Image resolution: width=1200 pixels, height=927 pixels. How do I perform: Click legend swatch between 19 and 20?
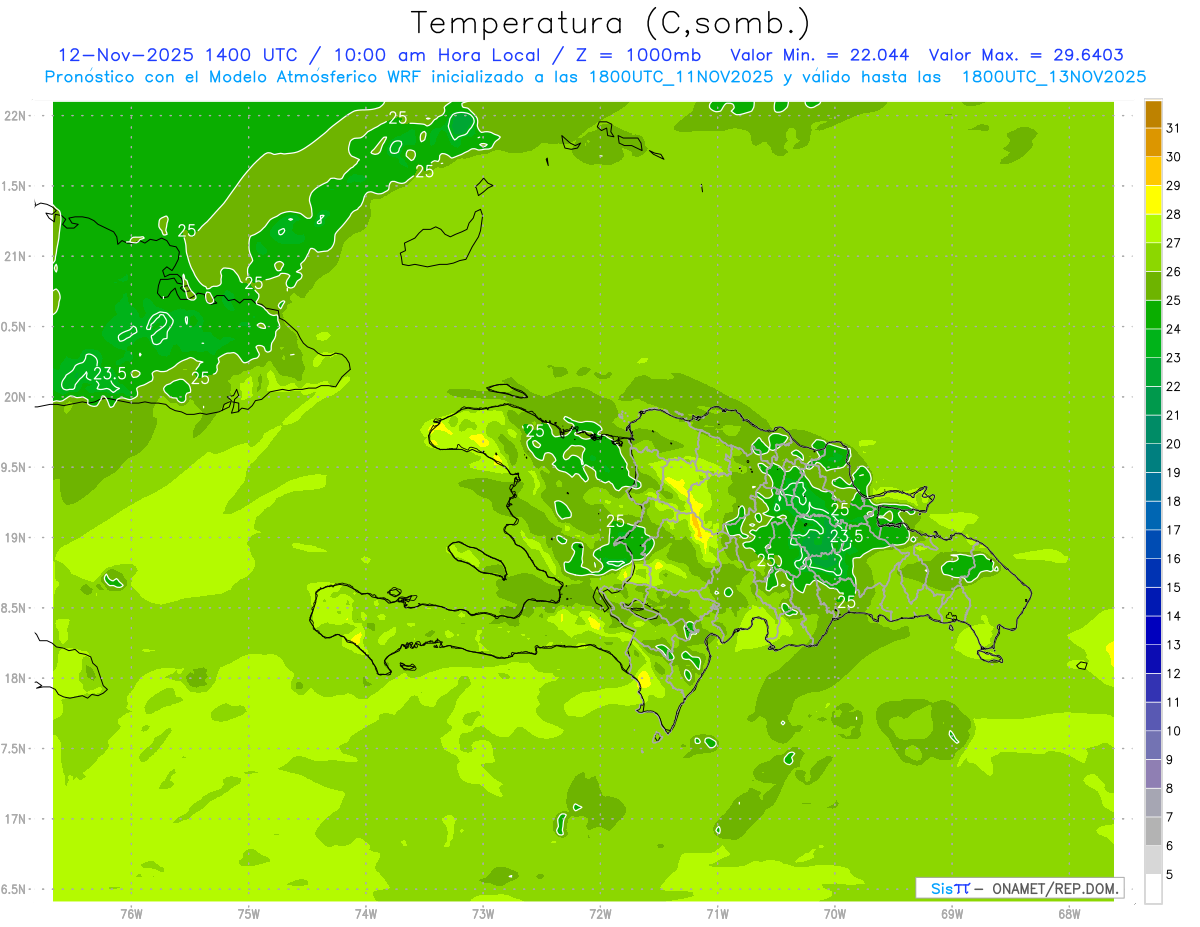click(x=1153, y=458)
